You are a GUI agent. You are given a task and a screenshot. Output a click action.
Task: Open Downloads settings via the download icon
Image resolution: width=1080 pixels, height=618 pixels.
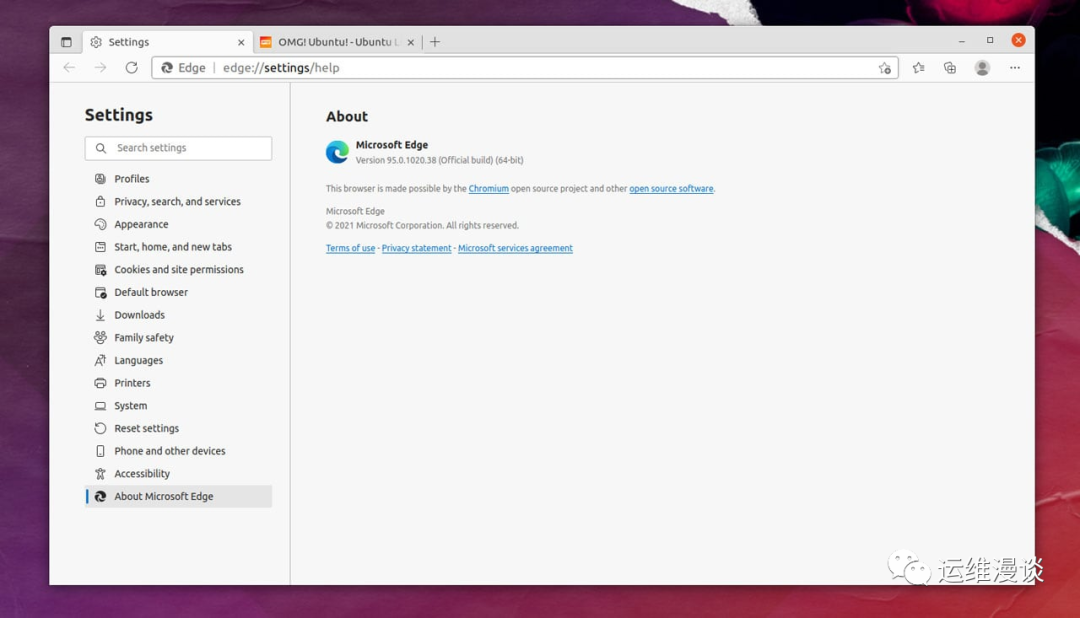click(x=101, y=314)
